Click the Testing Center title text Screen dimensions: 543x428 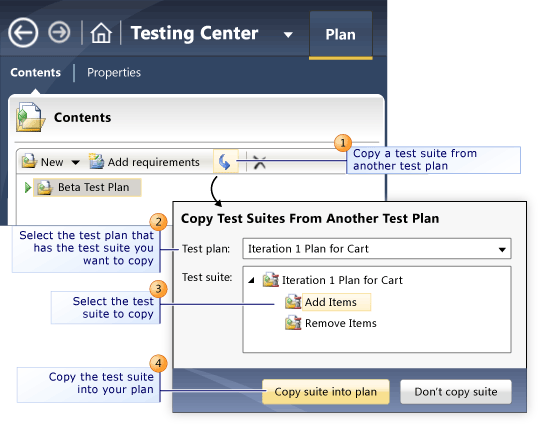(x=194, y=34)
